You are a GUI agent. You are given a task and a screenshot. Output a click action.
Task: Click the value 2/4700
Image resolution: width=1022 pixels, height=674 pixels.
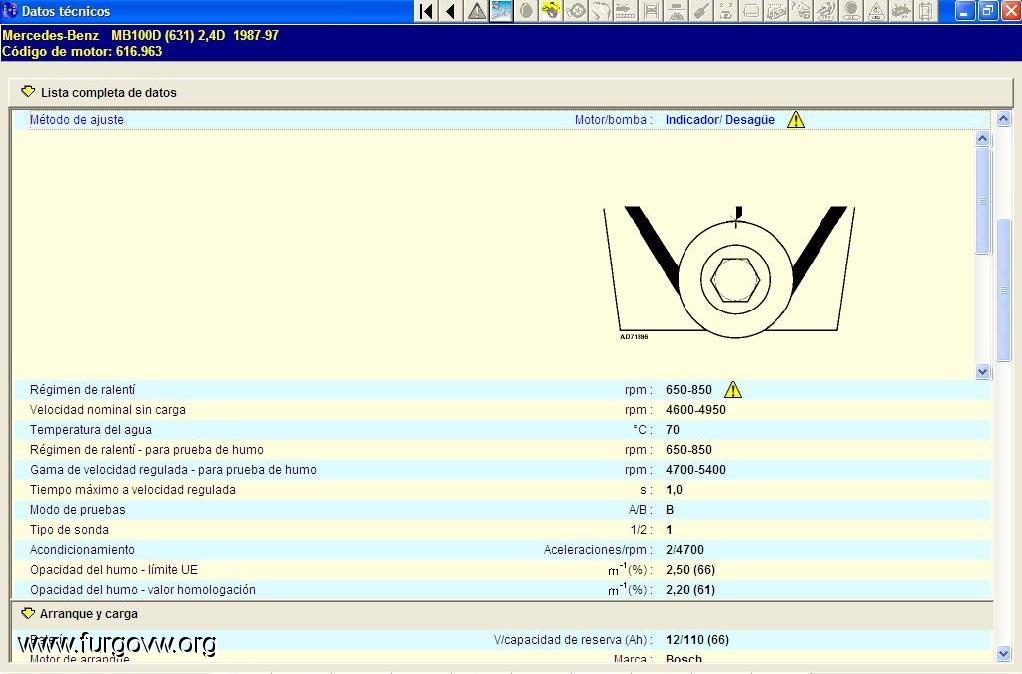click(x=684, y=549)
